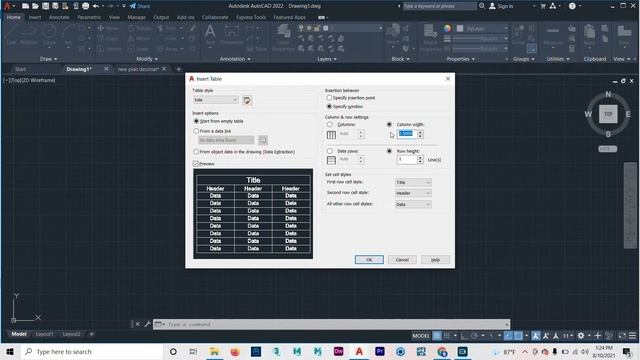Click Cancel in Insert Table dialog
This screenshot has height=360, width=640.
402,260
